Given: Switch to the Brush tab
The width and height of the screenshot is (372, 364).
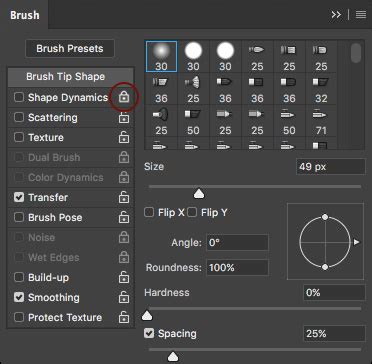Looking at the screenshot, I should (x=25, y=15).
